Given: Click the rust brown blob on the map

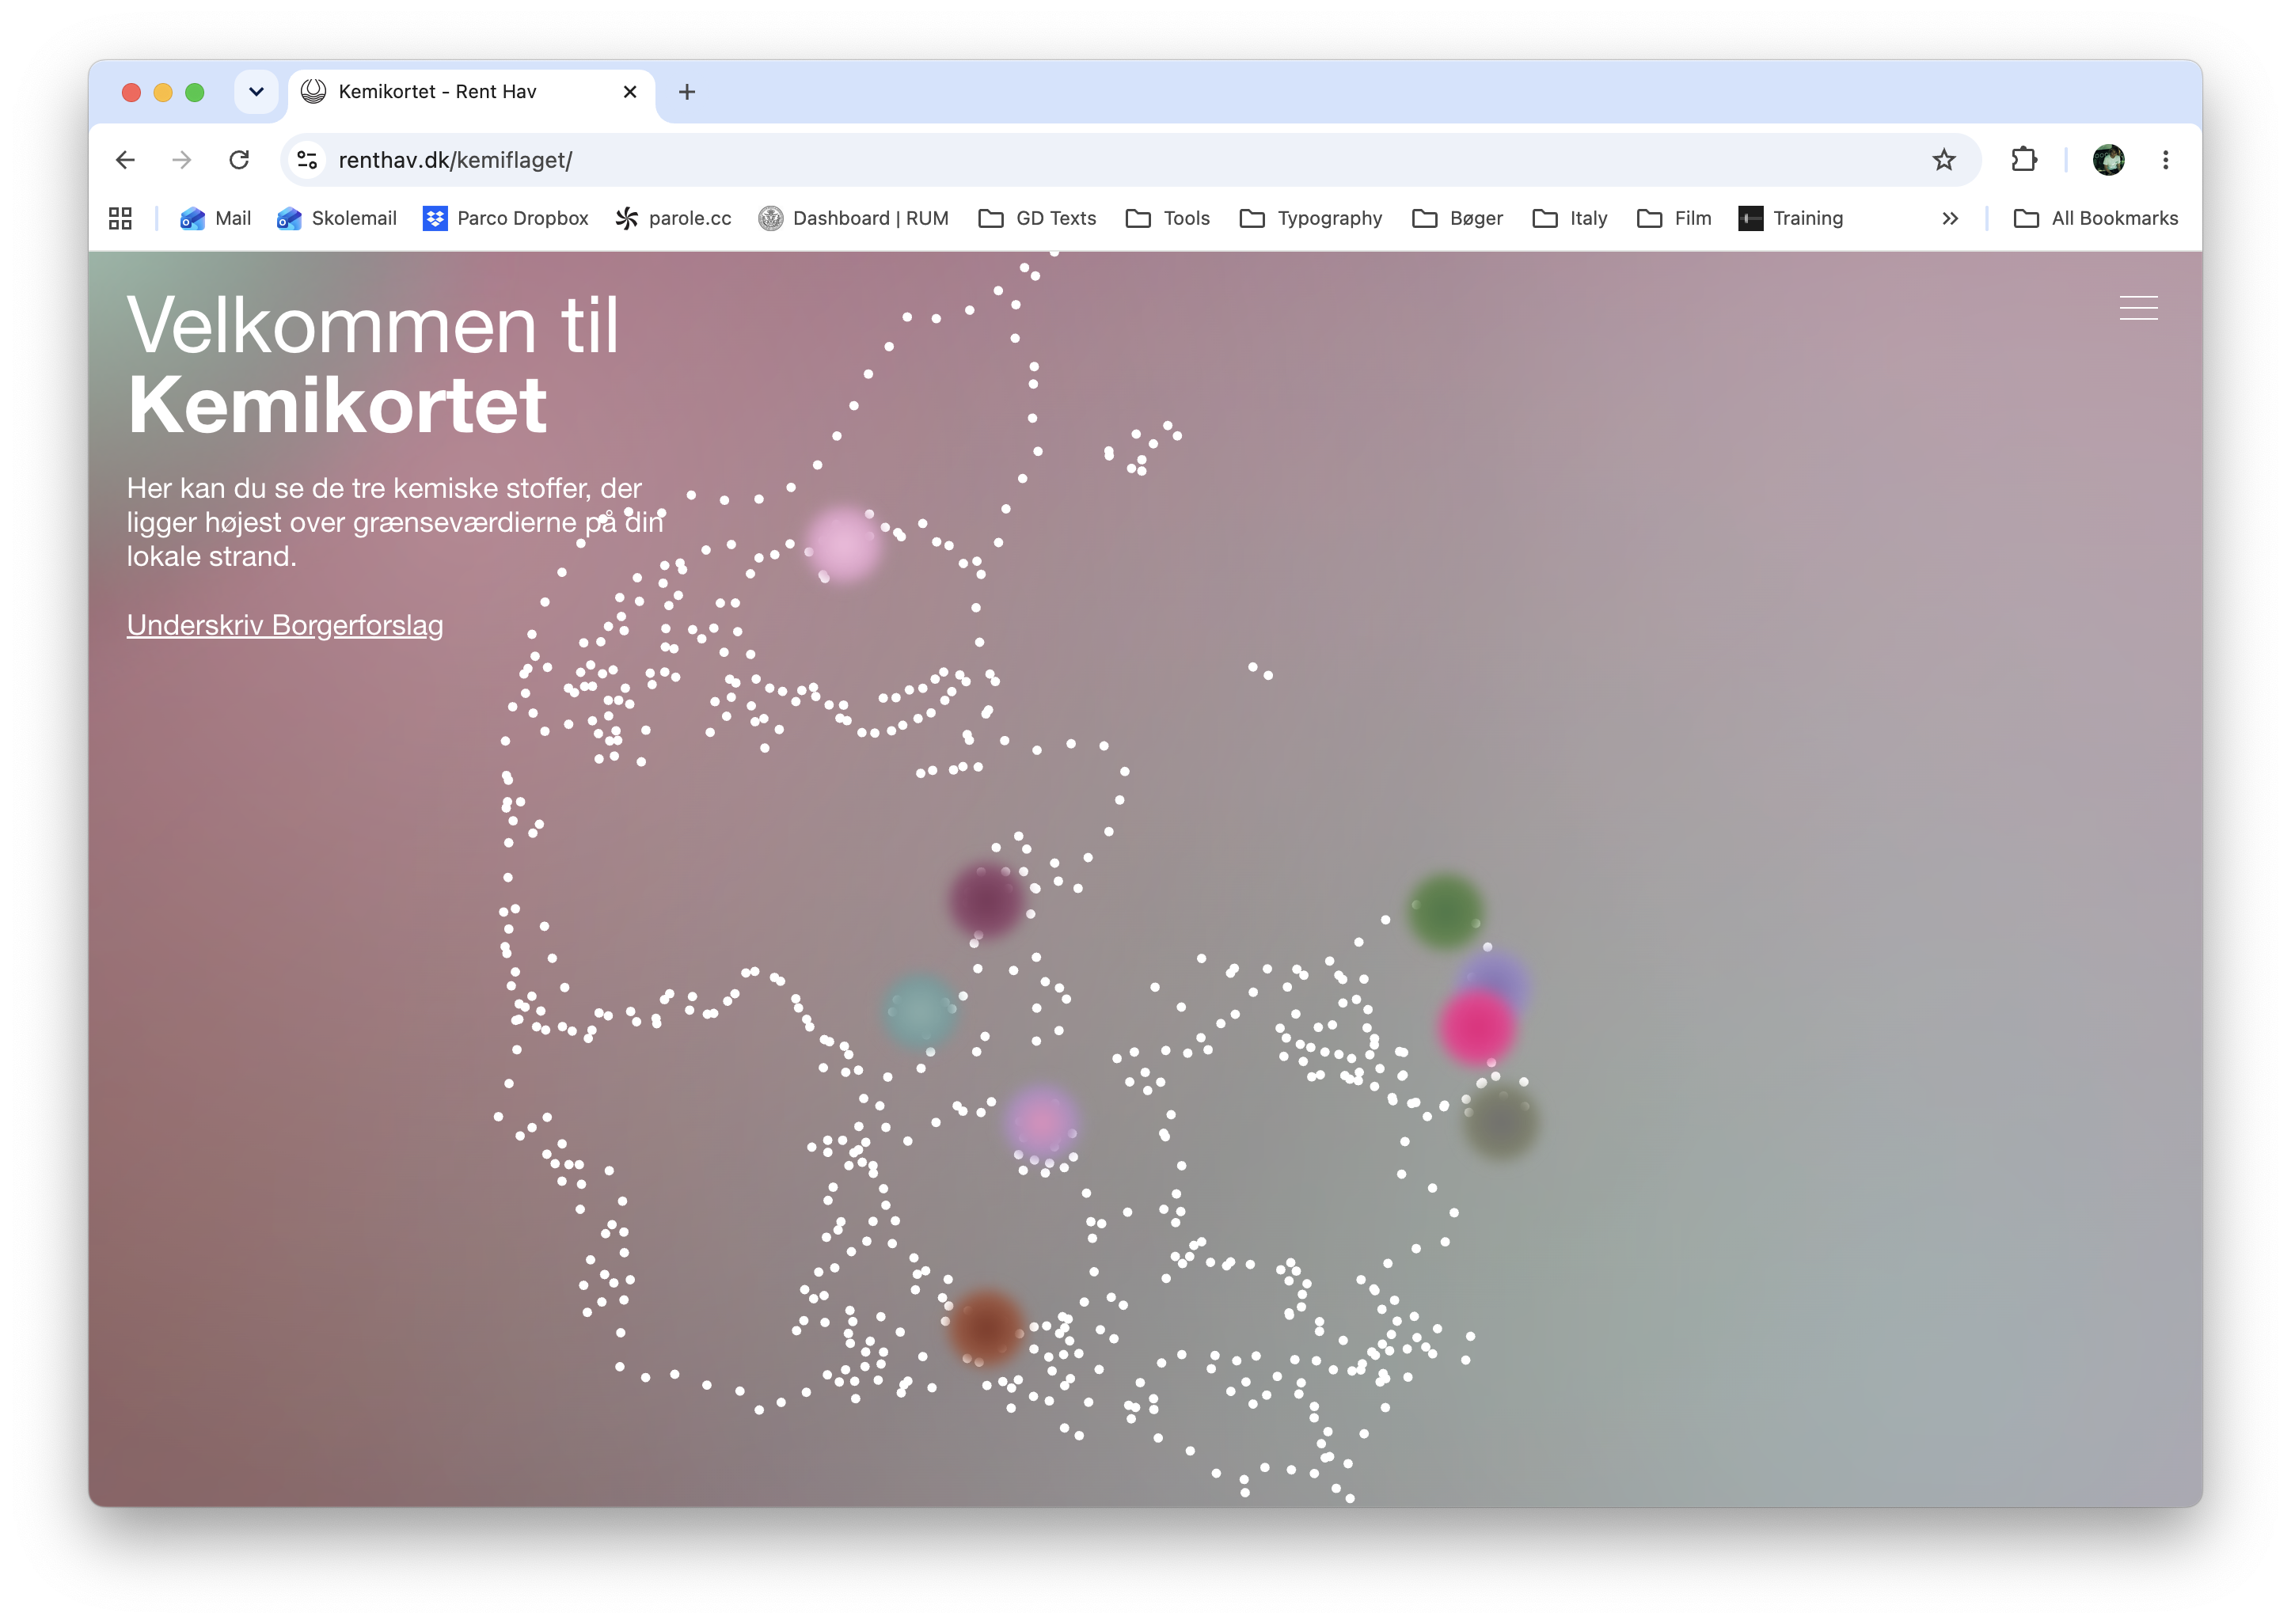Looking at the screenshot, I should coord(986,1328).
